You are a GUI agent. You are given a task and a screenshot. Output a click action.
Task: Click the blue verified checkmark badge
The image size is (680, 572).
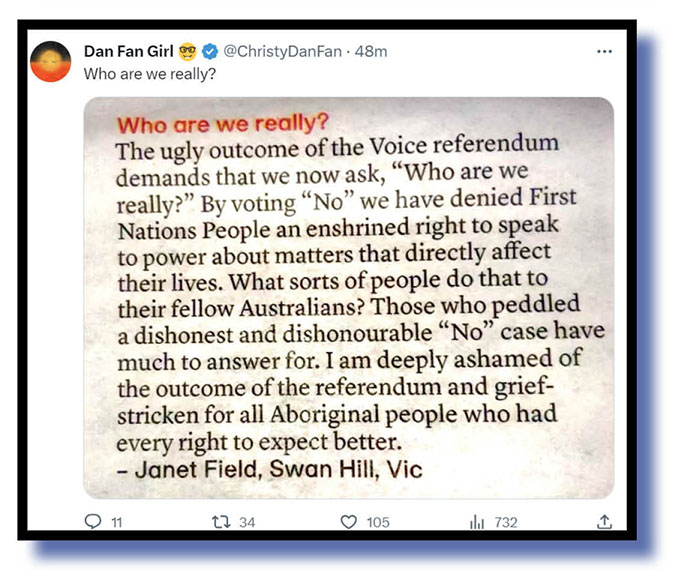pyautogui.click(x=210, y=51)
